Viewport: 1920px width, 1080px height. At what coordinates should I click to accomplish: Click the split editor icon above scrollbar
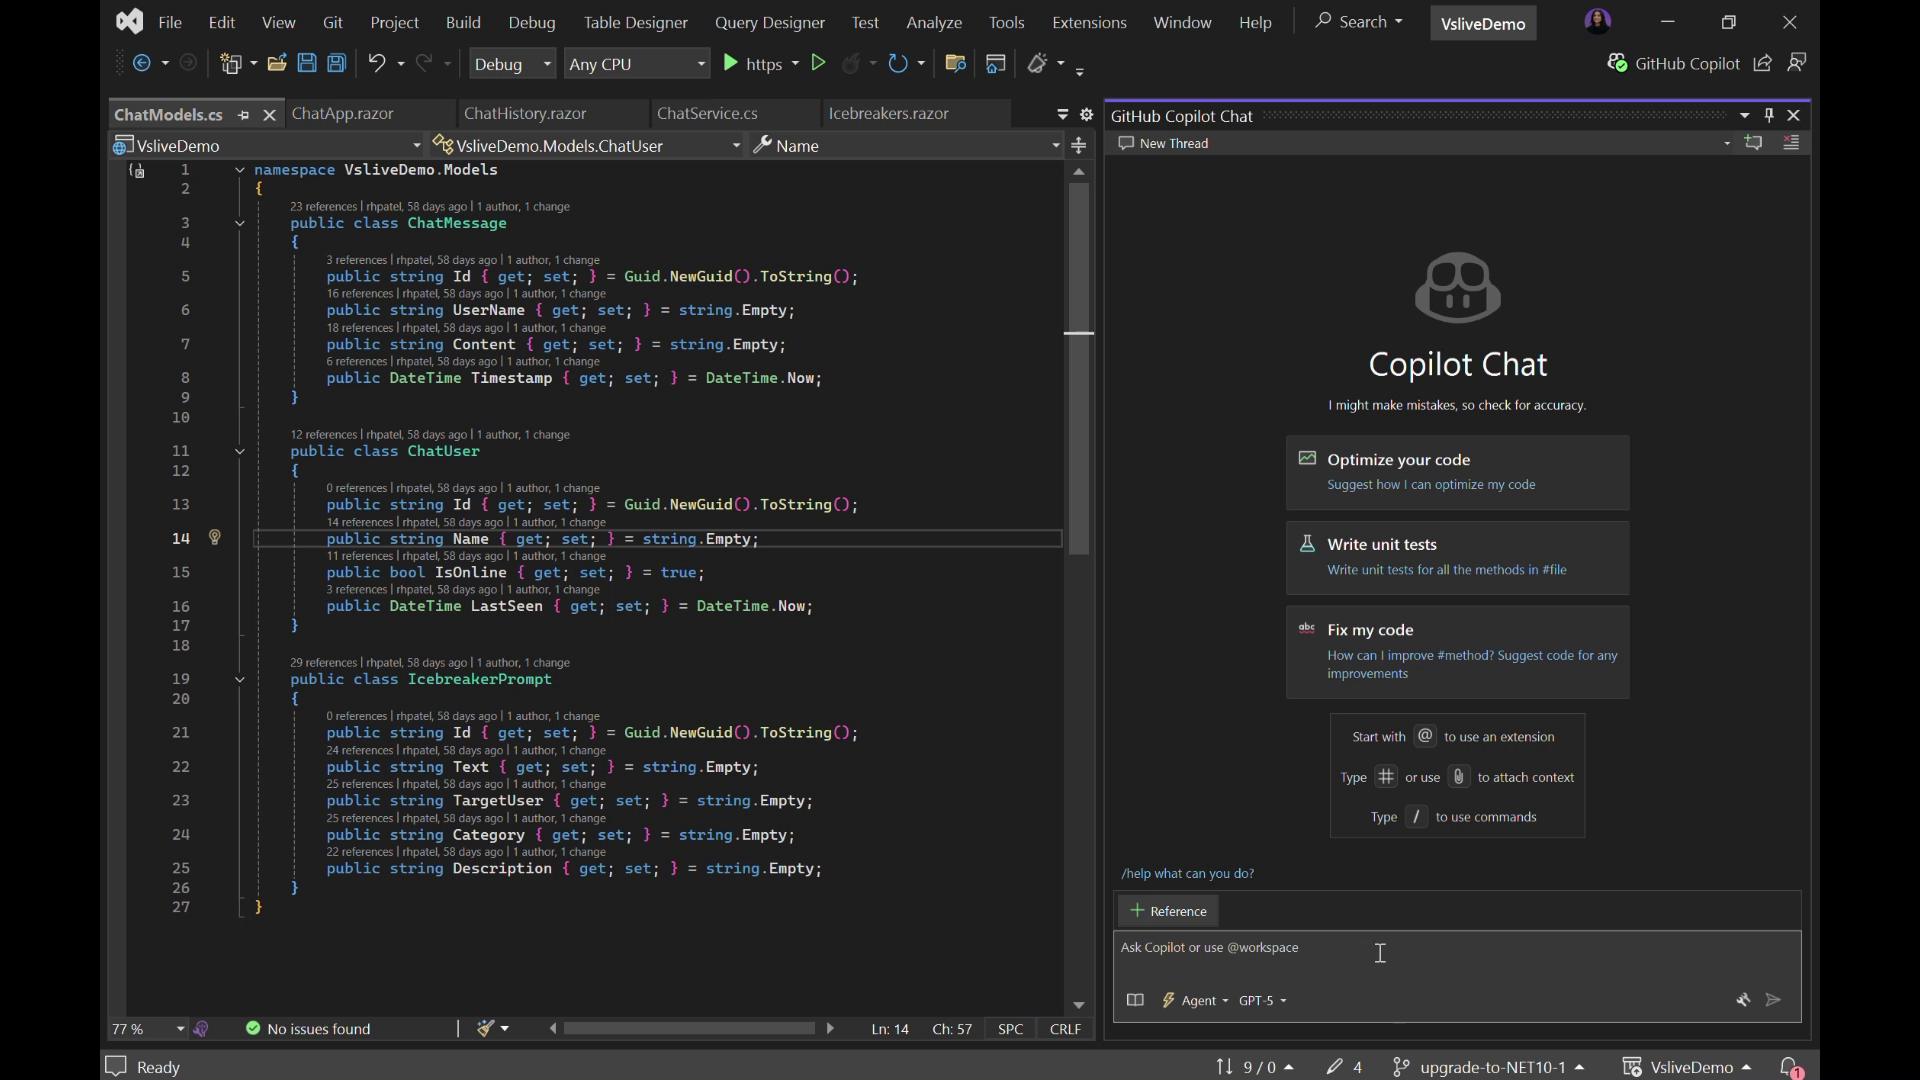coord(1079,146)
